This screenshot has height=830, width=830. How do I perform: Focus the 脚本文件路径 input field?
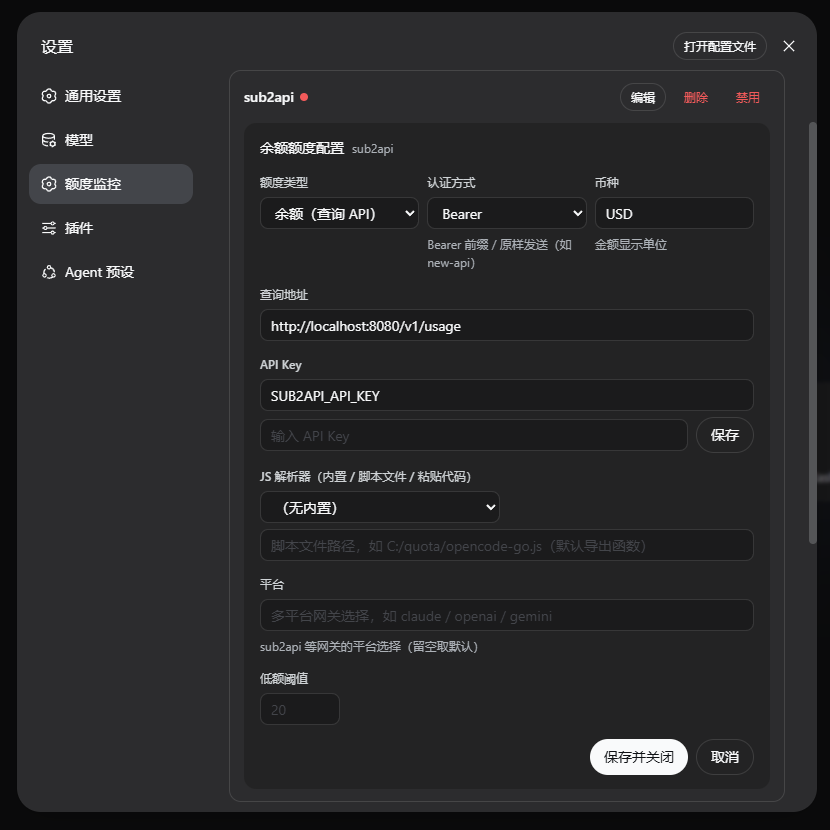(x=507, y=545)
